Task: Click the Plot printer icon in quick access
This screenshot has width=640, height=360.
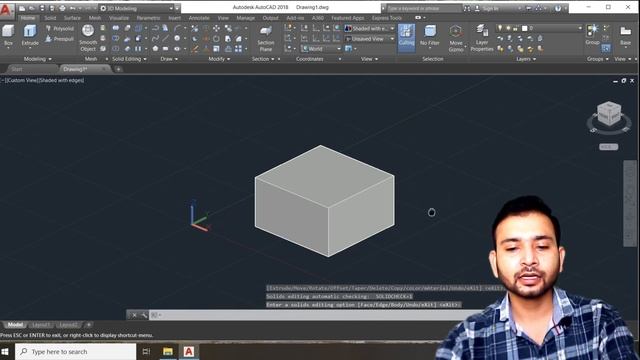Action: tap(62, 8)
